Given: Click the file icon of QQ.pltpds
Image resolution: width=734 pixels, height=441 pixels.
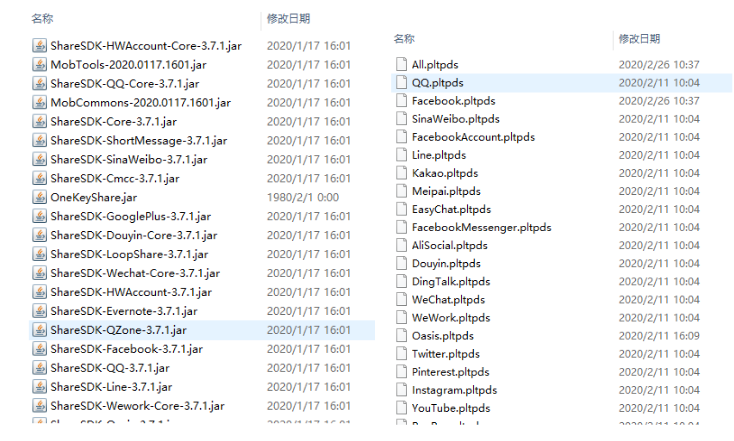Looking at the screenshot, I should point(401,82).
